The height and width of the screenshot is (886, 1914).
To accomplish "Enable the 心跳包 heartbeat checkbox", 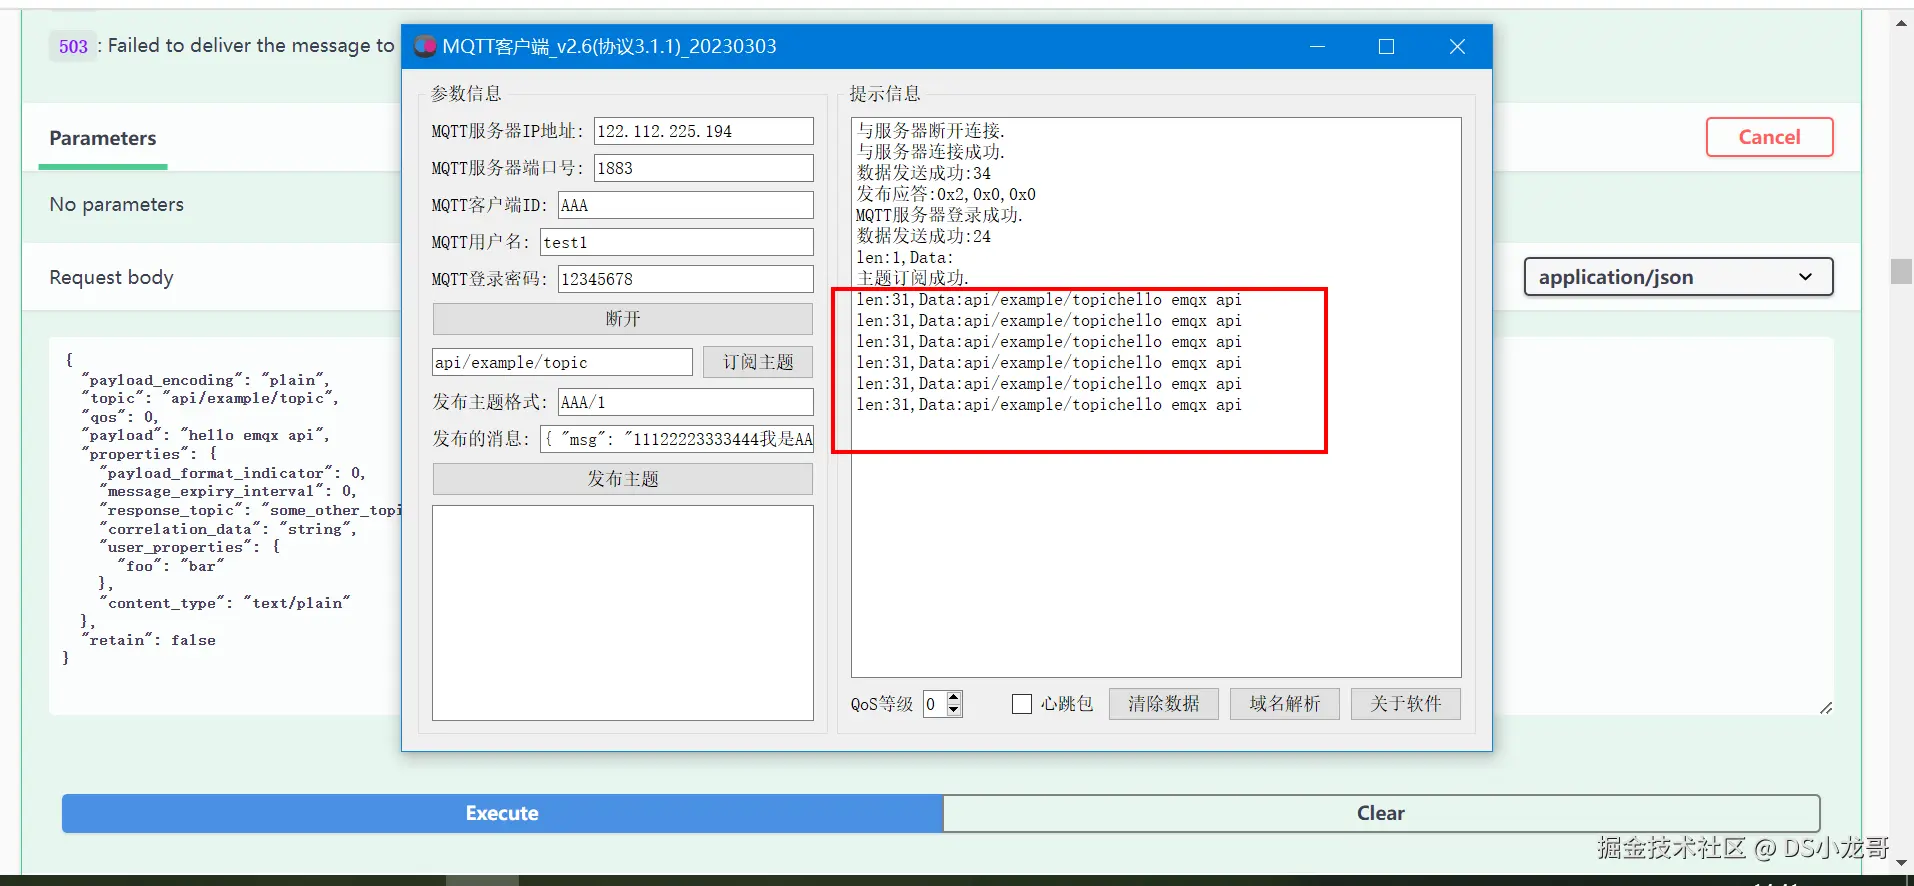I will coord(1022,704).
